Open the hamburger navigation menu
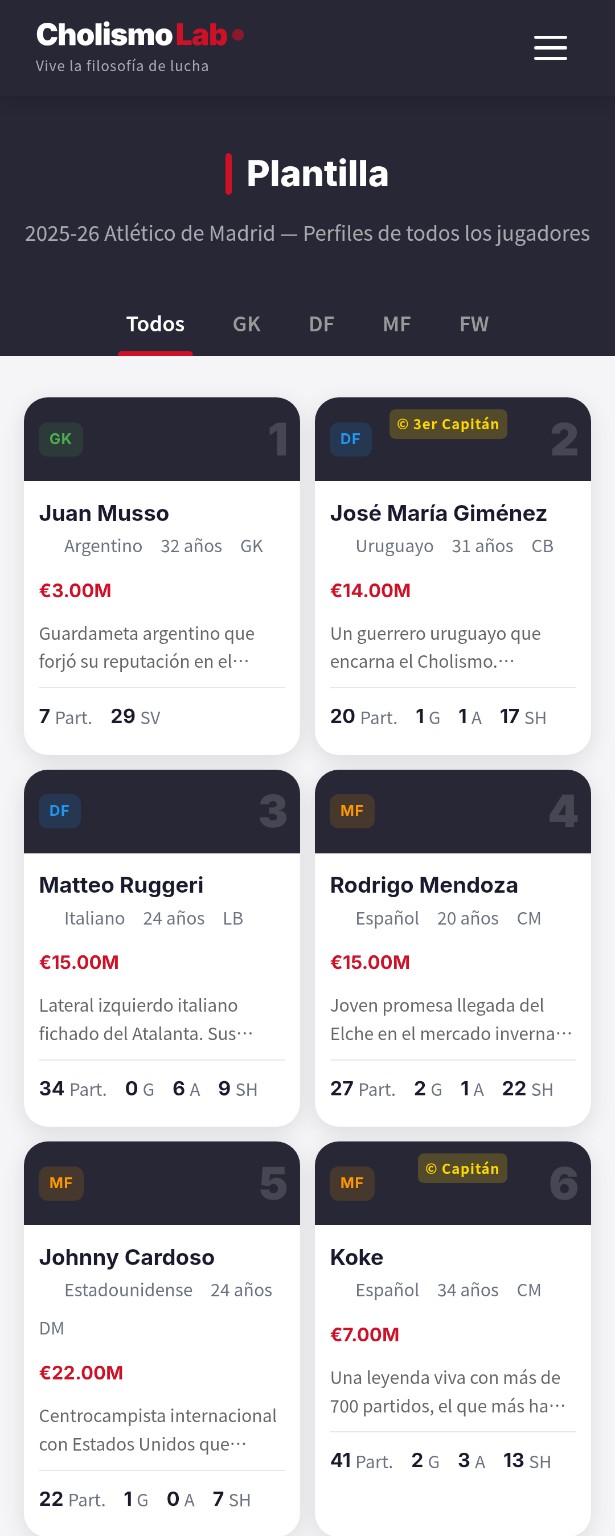Screen dimensions: 615x1536 point(550,47)
